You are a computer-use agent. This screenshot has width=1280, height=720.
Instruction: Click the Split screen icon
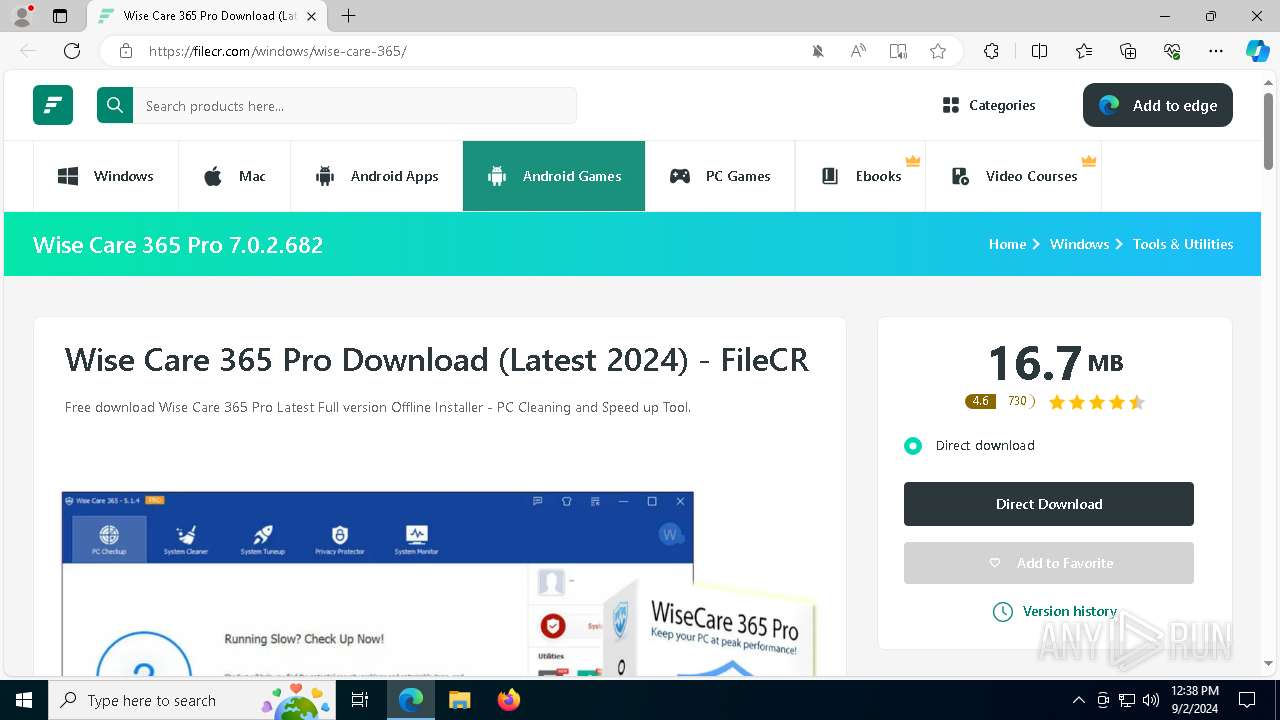coord(1039,51)
